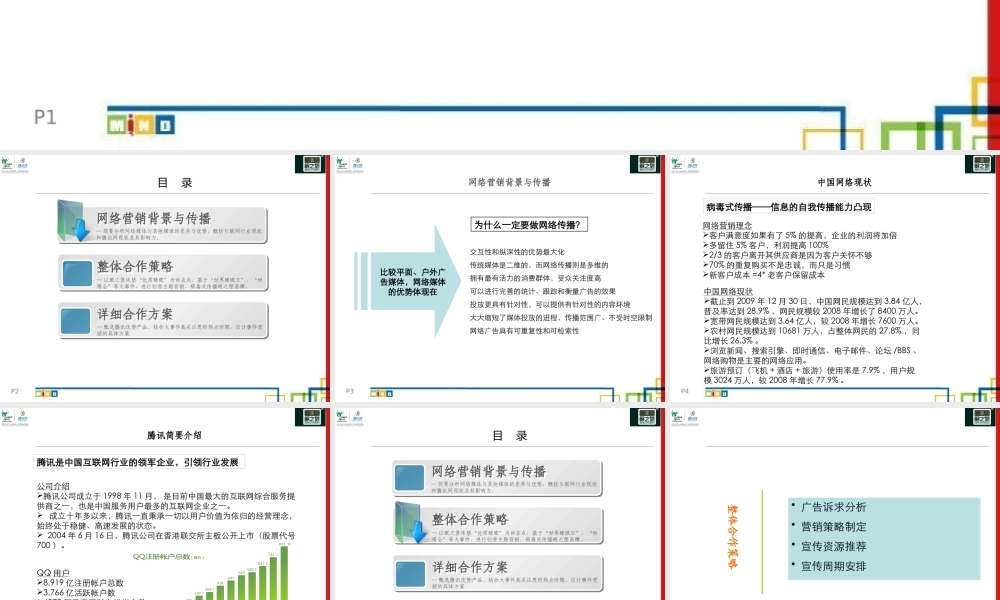Click the top-left sponsor logos on slide P3
Viewport: 1000px width, 600px height.
click(x=349, y=166)
